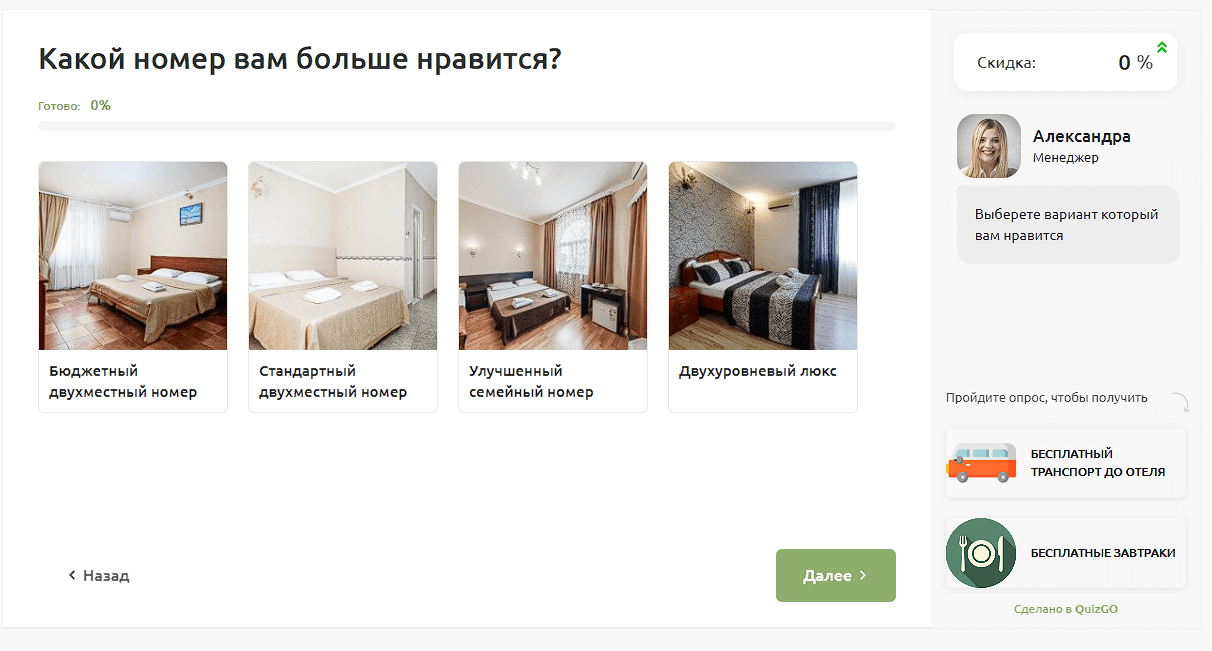Screen dimensions: 1212x651
Task: Click the plate and cutlery breakfast icon
Action: tap(981, 553)
